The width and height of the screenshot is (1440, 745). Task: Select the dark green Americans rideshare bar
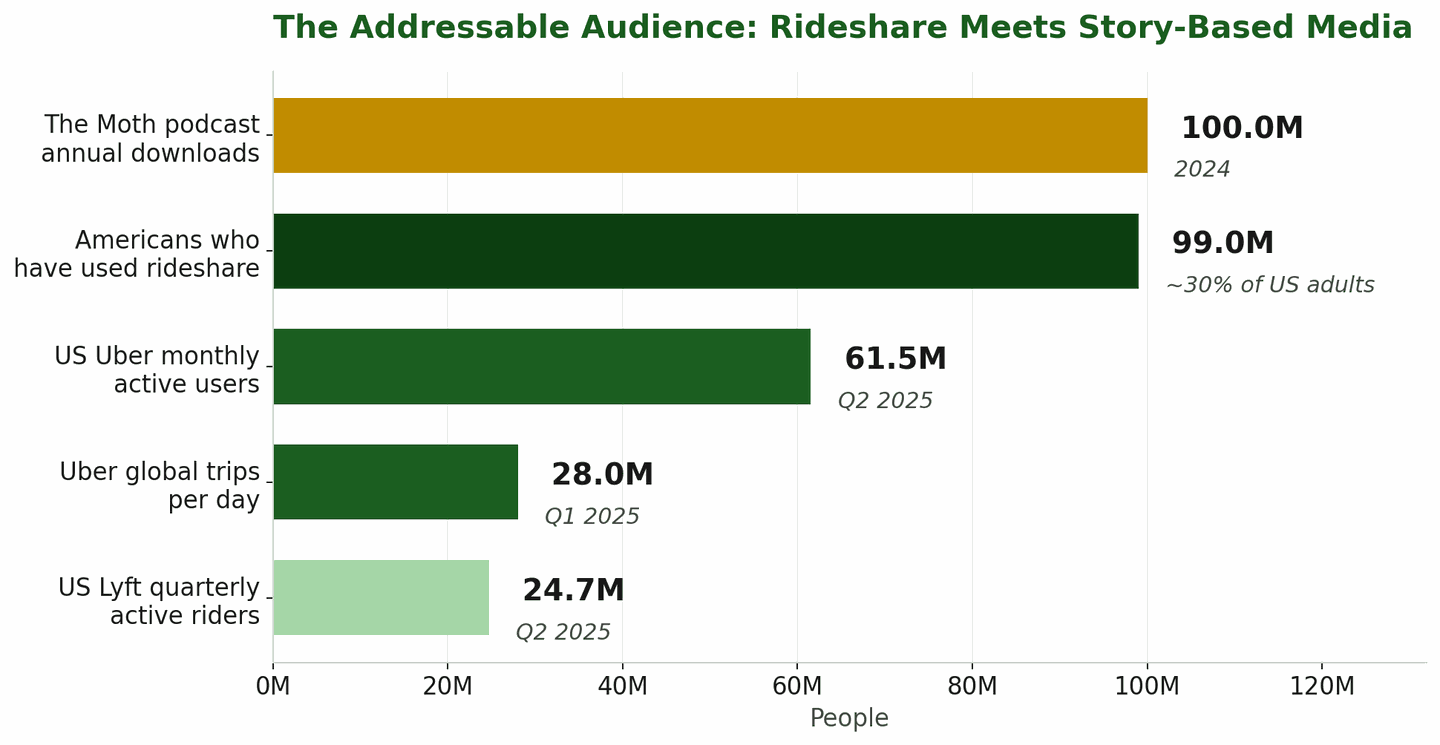[x=706, y=251]
